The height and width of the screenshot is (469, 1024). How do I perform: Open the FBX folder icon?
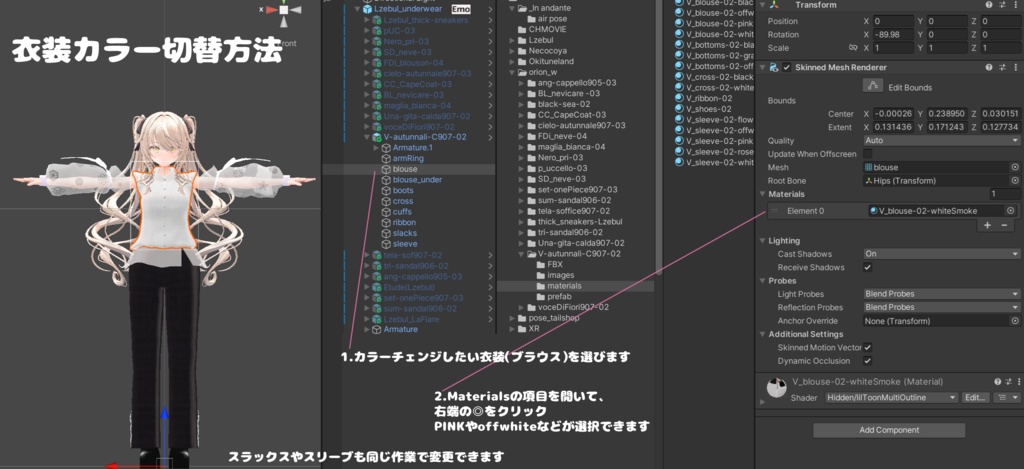click(541, 265)
